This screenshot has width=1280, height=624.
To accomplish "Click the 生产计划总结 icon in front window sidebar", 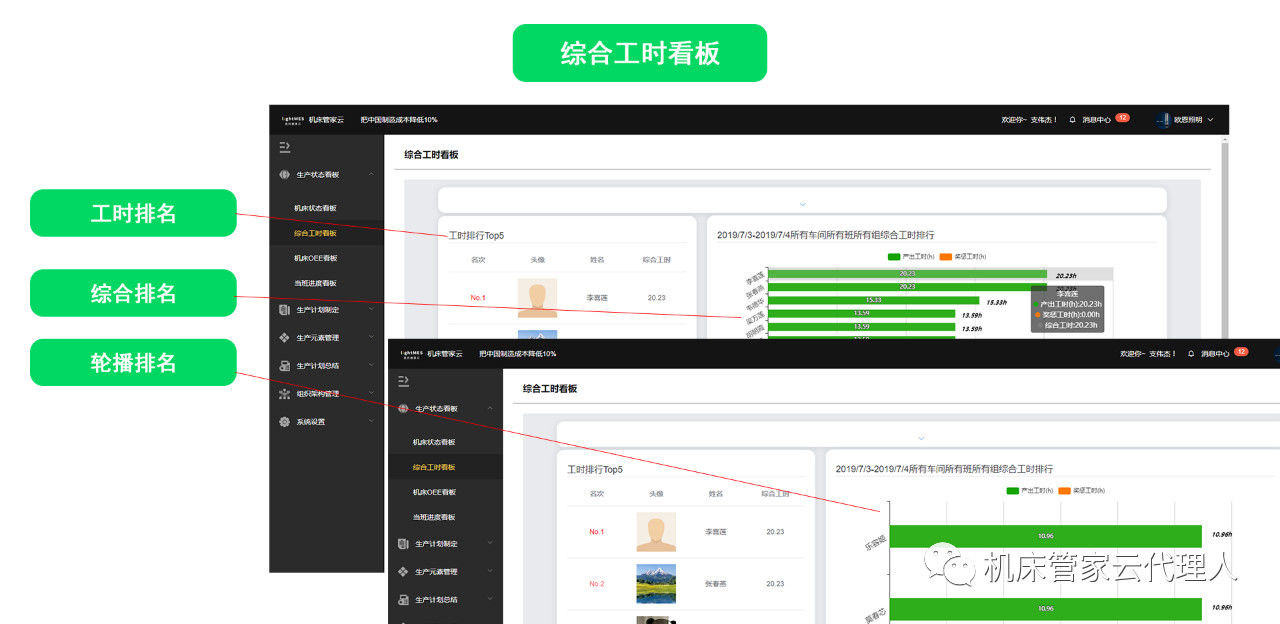I will pos(403,600).
